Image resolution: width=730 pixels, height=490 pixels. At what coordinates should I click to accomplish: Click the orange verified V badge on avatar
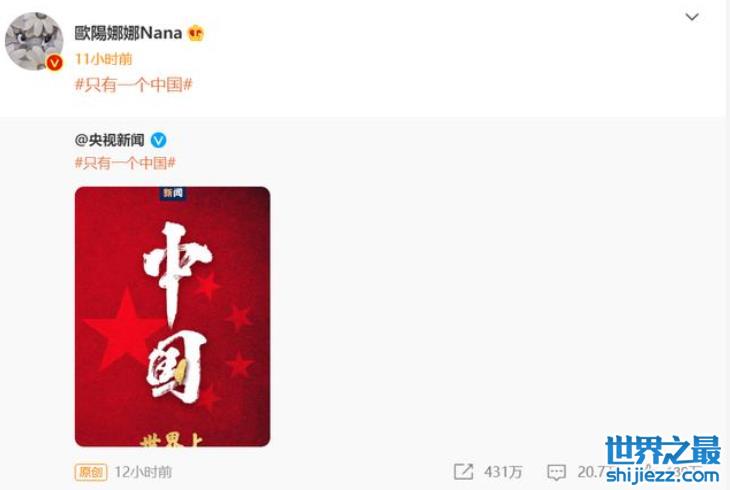(54, 62)
